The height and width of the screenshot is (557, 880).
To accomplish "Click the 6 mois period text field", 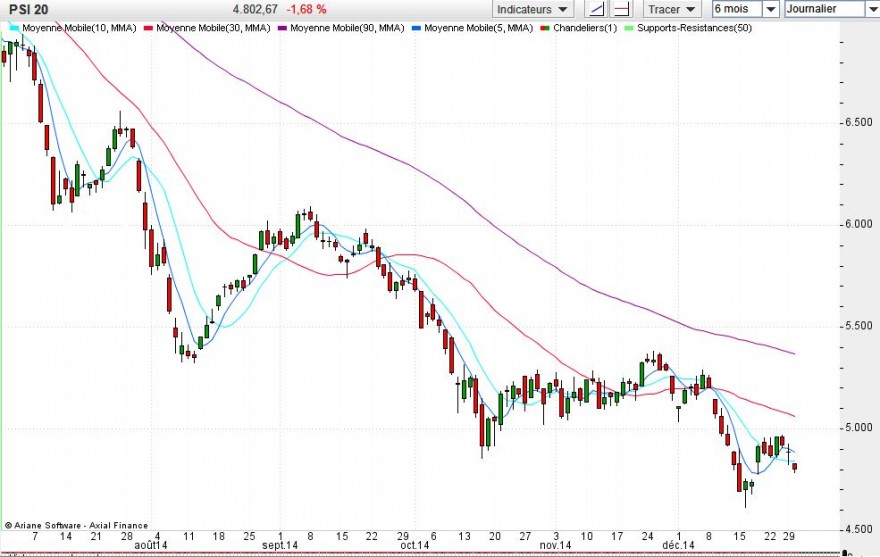I will point(737,9).
